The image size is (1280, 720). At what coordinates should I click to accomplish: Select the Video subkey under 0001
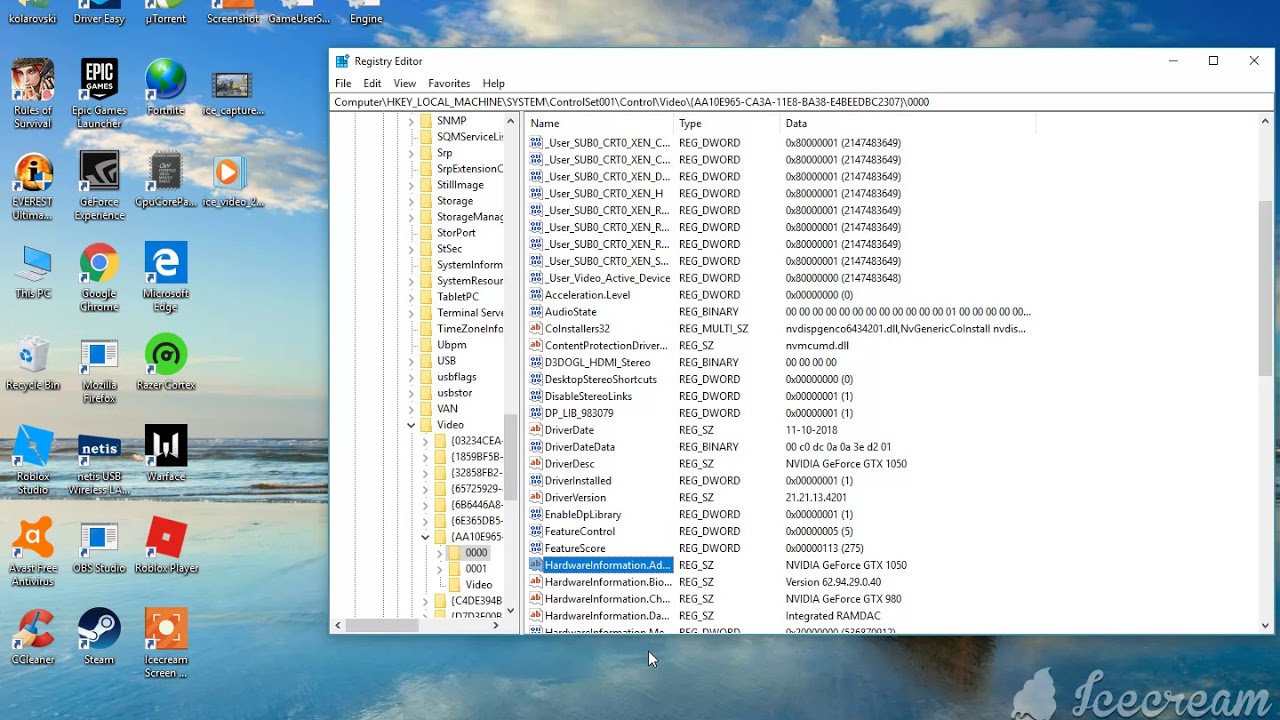[x=479, y=585]
